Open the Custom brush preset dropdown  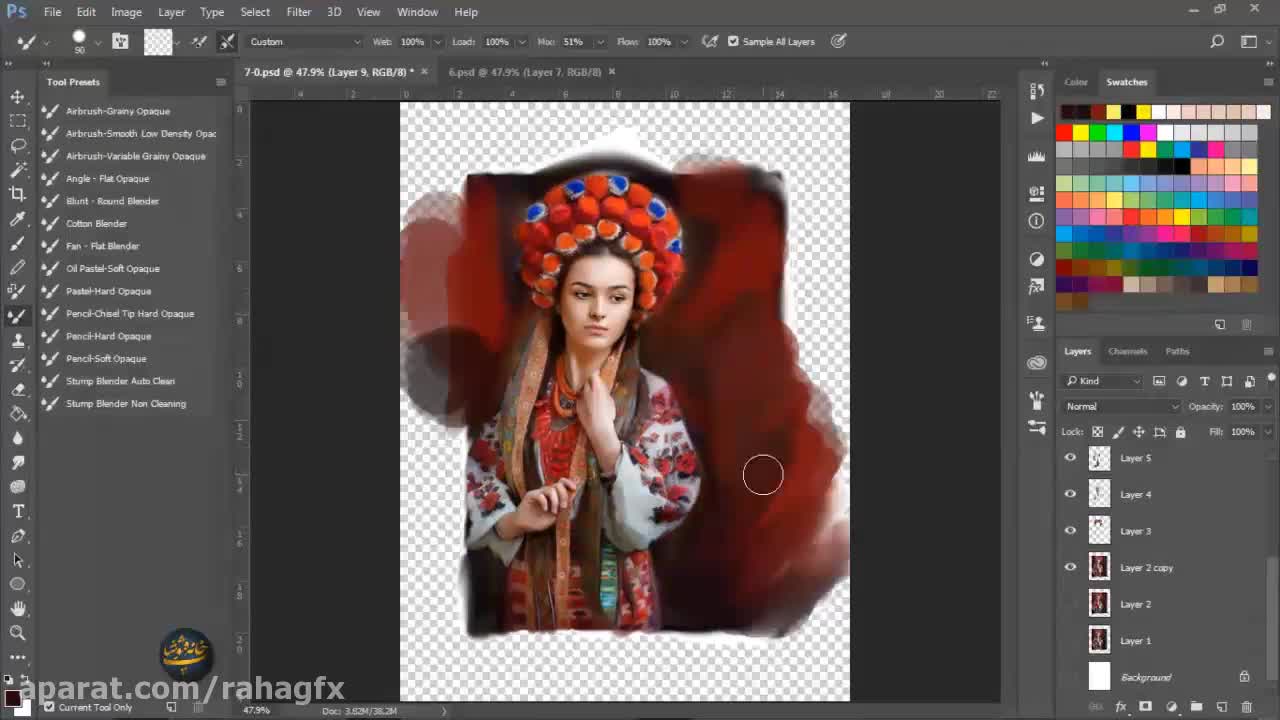pyautogui.click(x=304, y=42)
